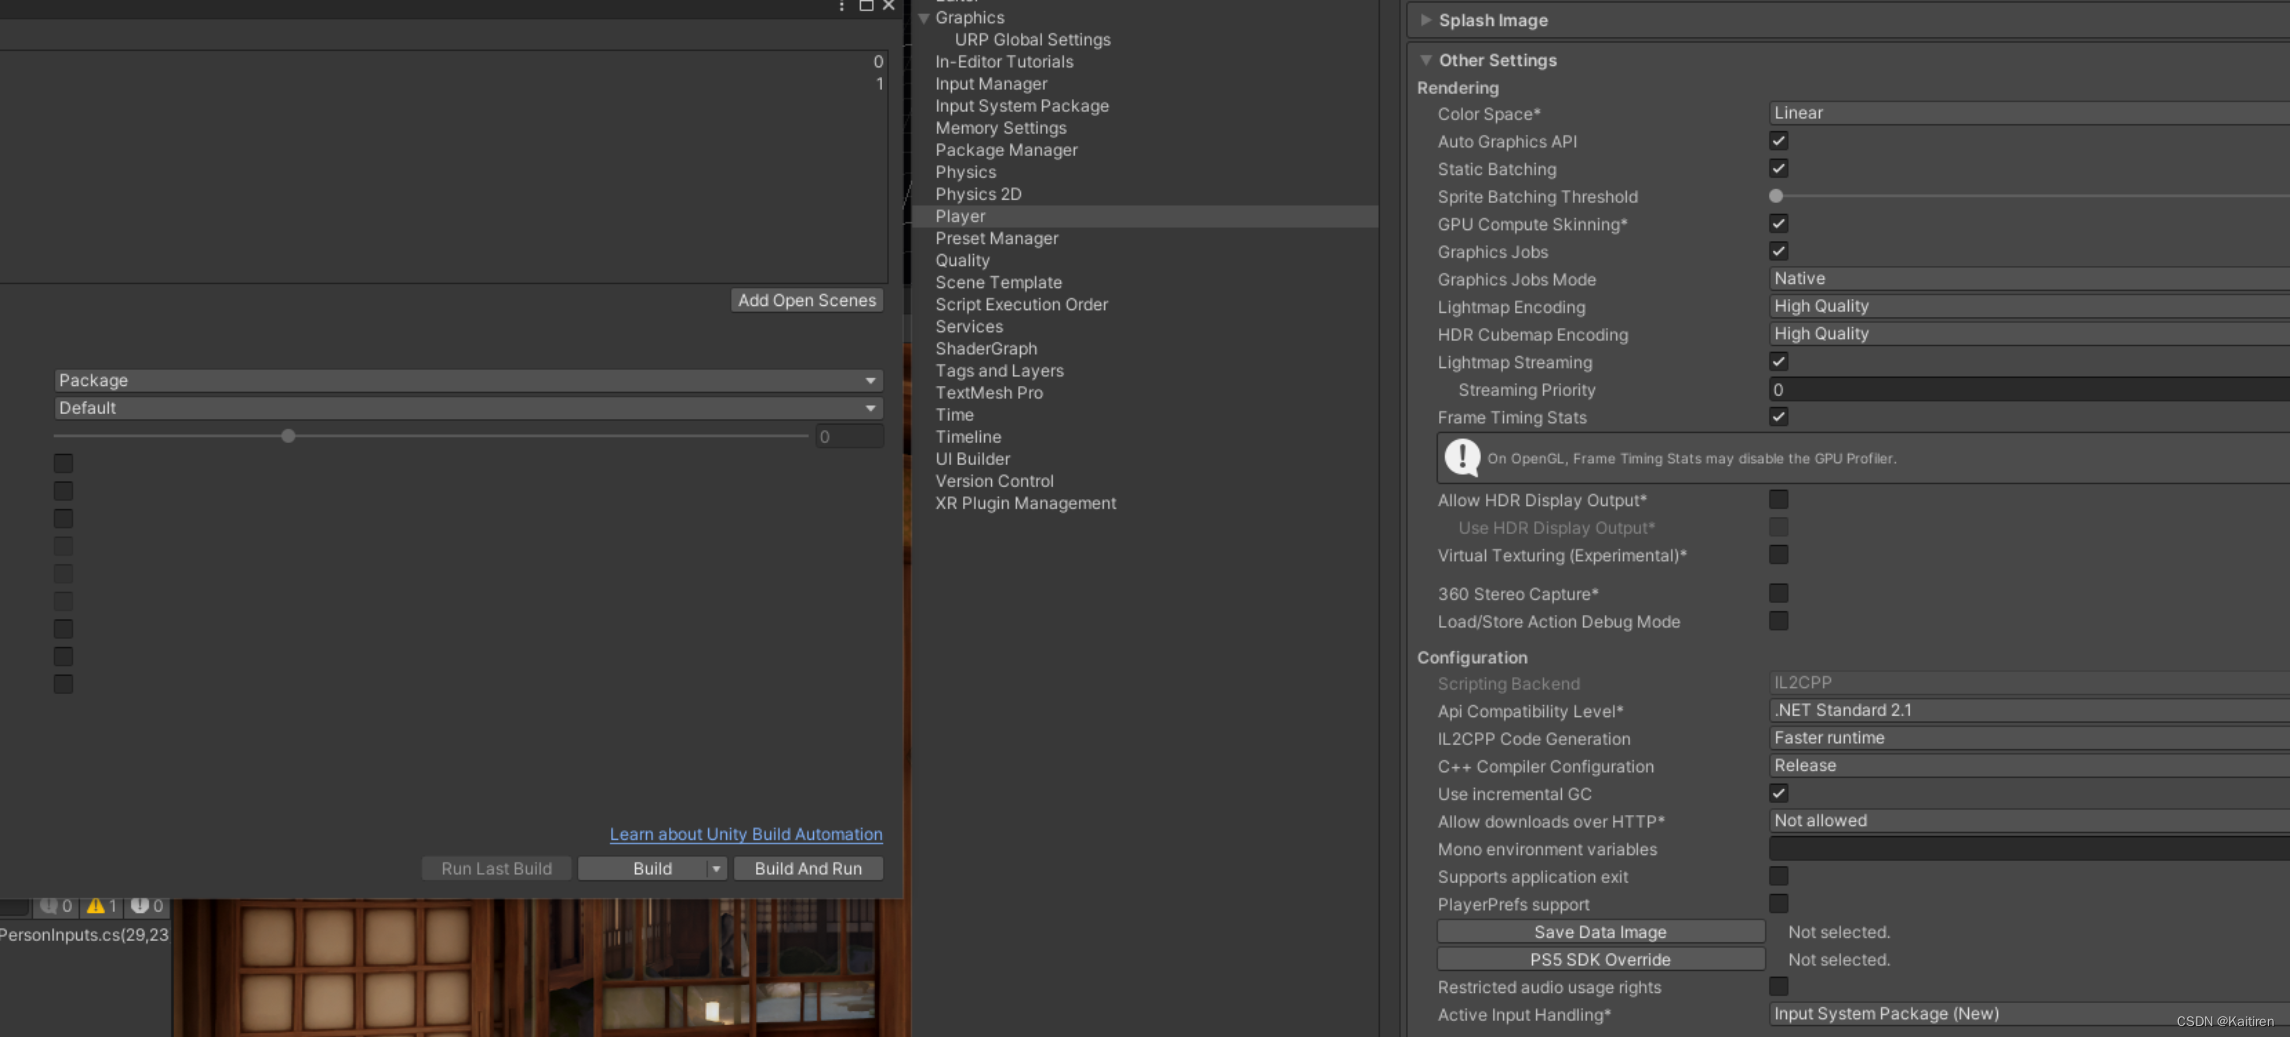The image size is (2290, 1037).
Task: Open C++ Compiler Configuration dropdown
Action: [x=2029, y=766]
